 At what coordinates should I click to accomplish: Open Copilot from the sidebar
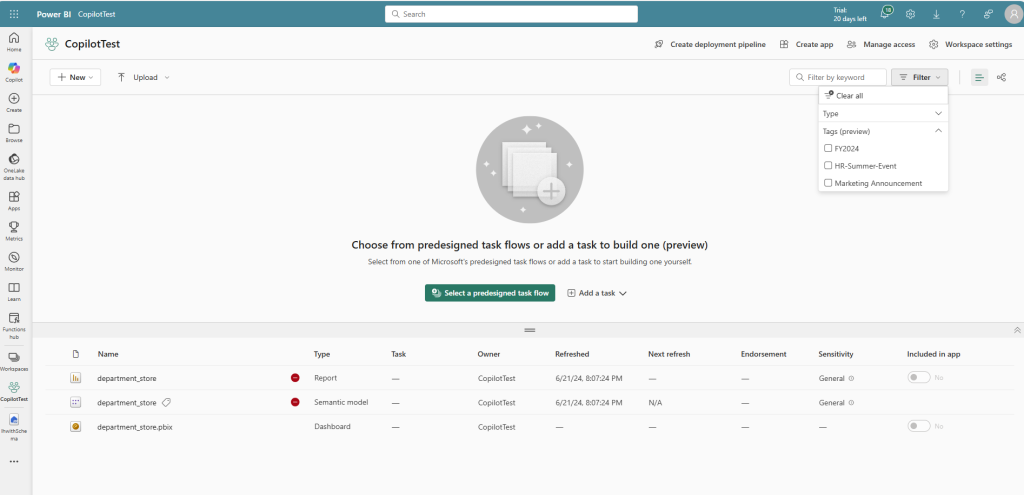[x=14, y=72]
